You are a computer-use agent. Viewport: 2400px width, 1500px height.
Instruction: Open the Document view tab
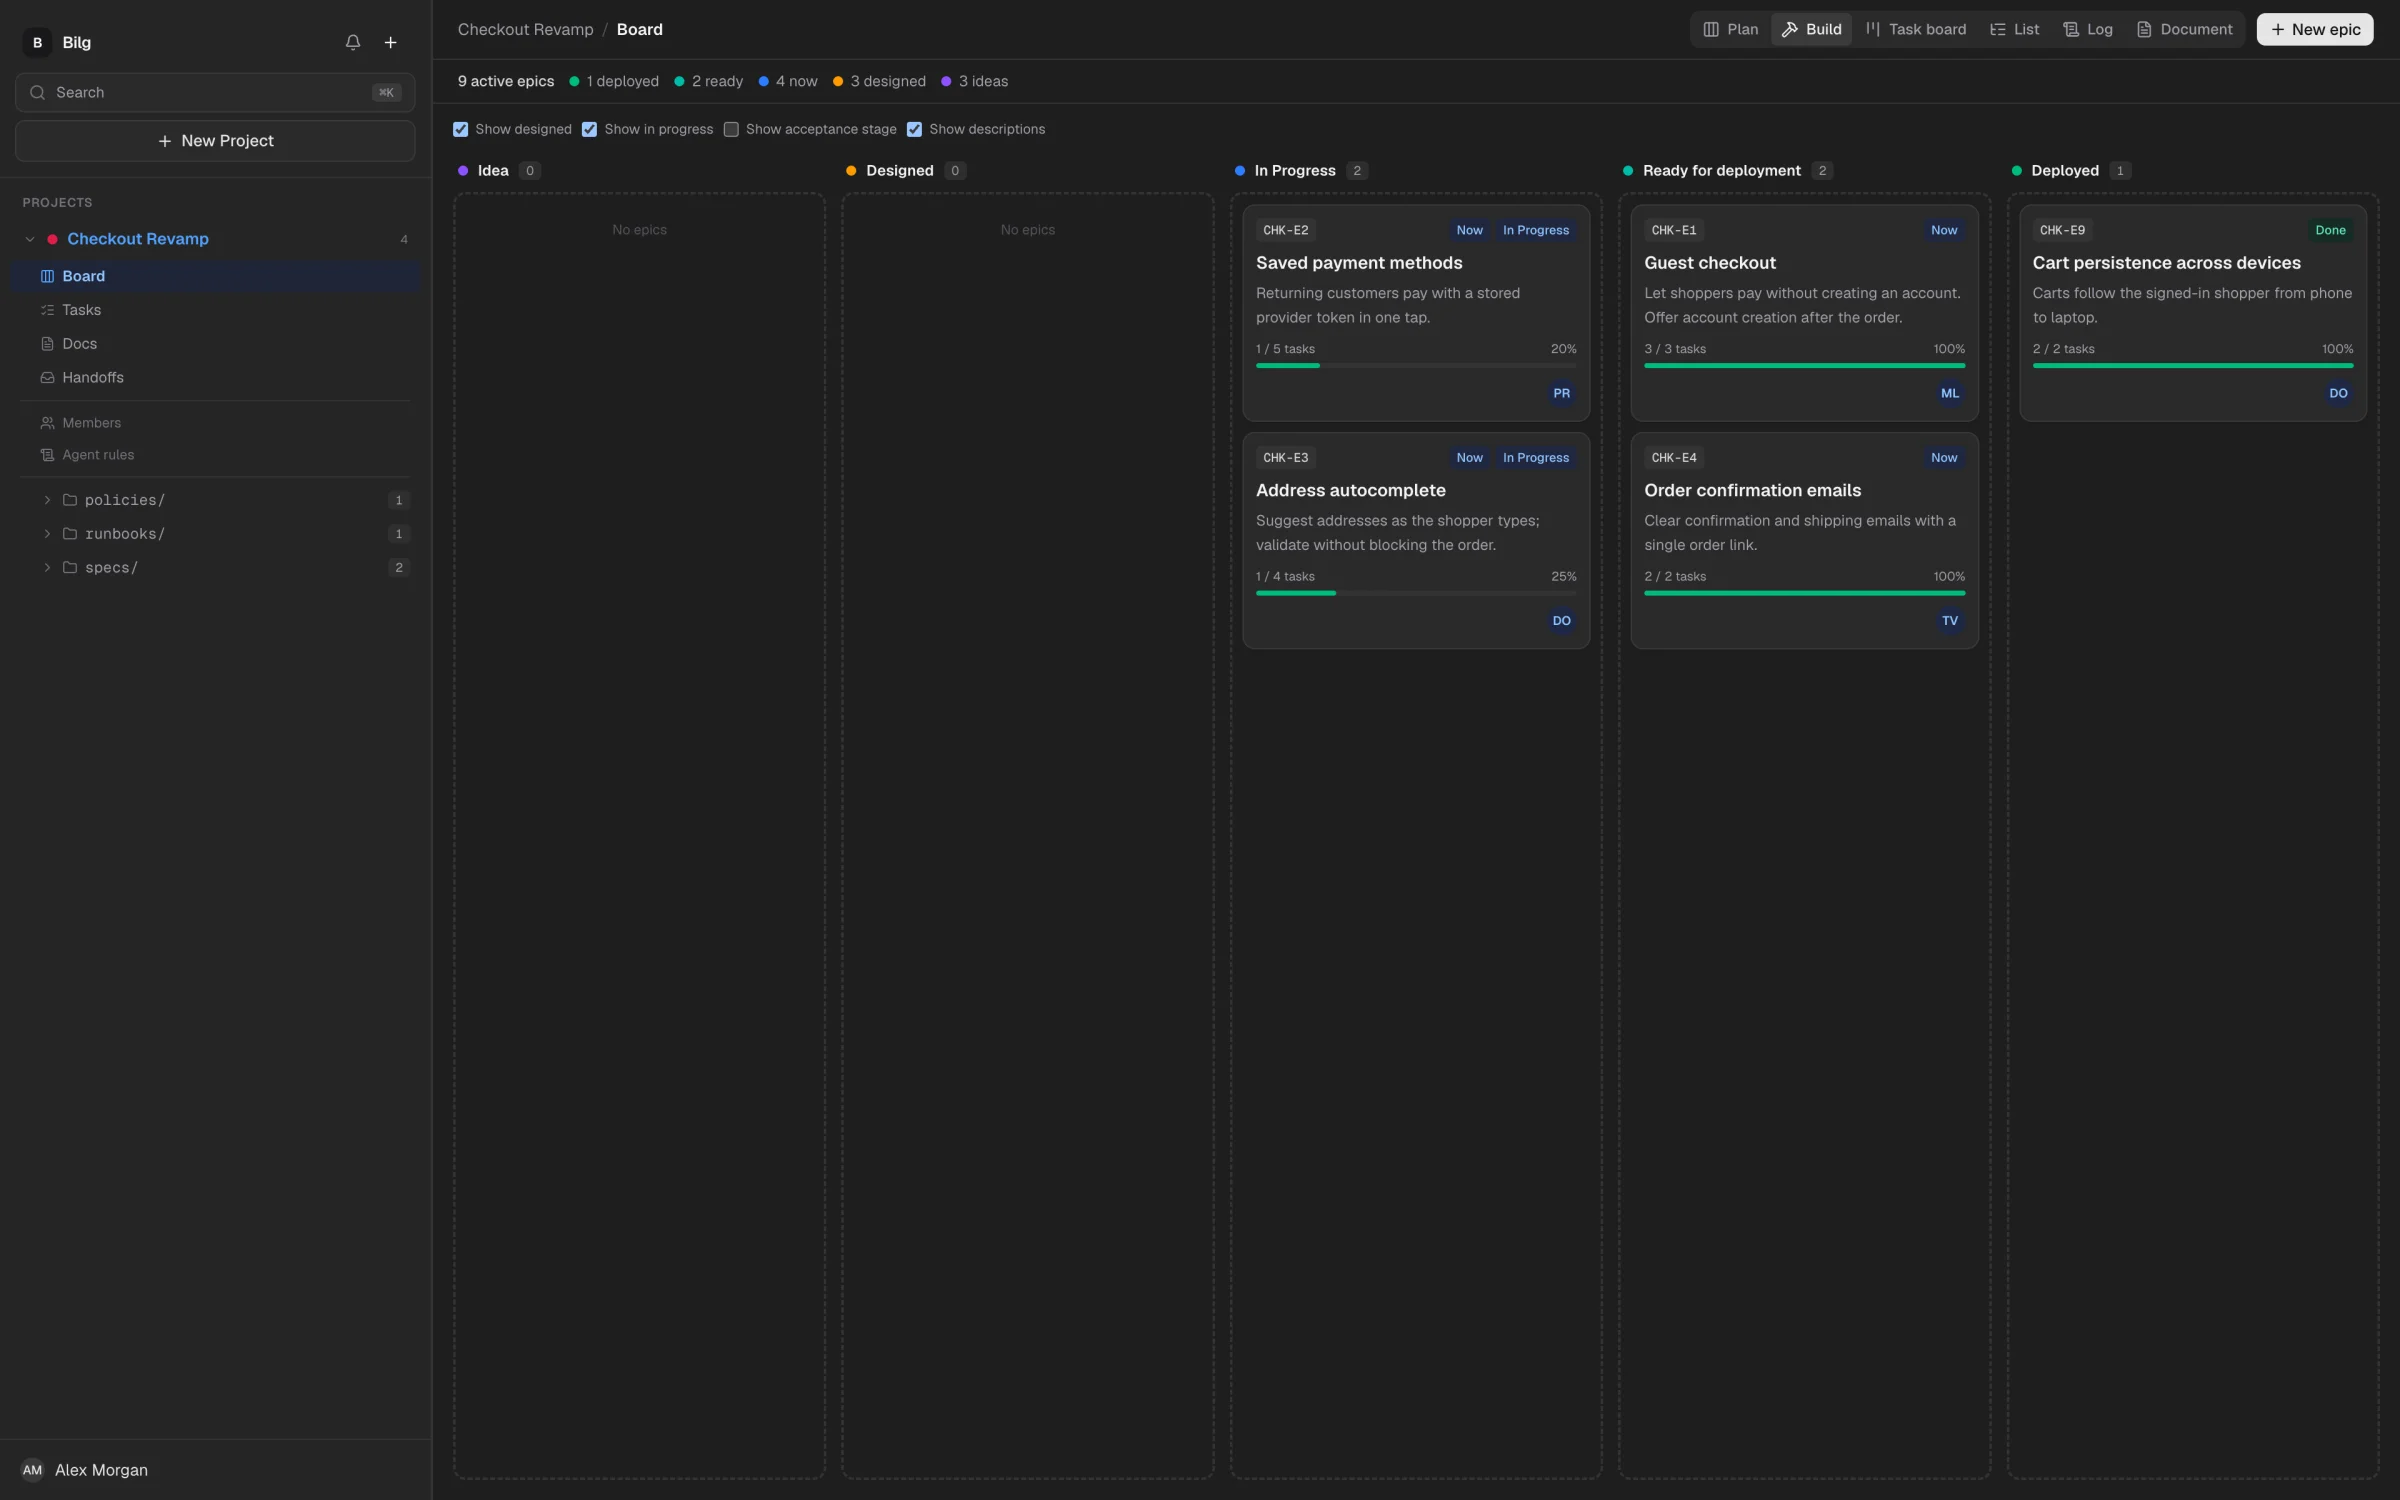point(2184,29)
